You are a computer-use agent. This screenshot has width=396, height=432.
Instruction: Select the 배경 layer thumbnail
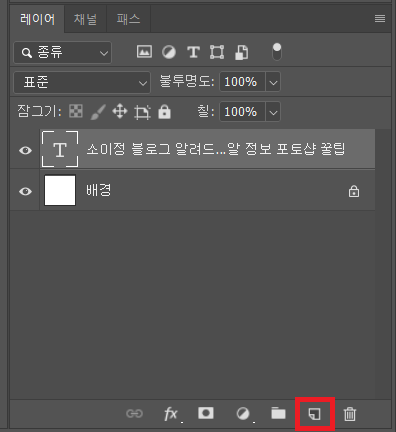point(60,190)
